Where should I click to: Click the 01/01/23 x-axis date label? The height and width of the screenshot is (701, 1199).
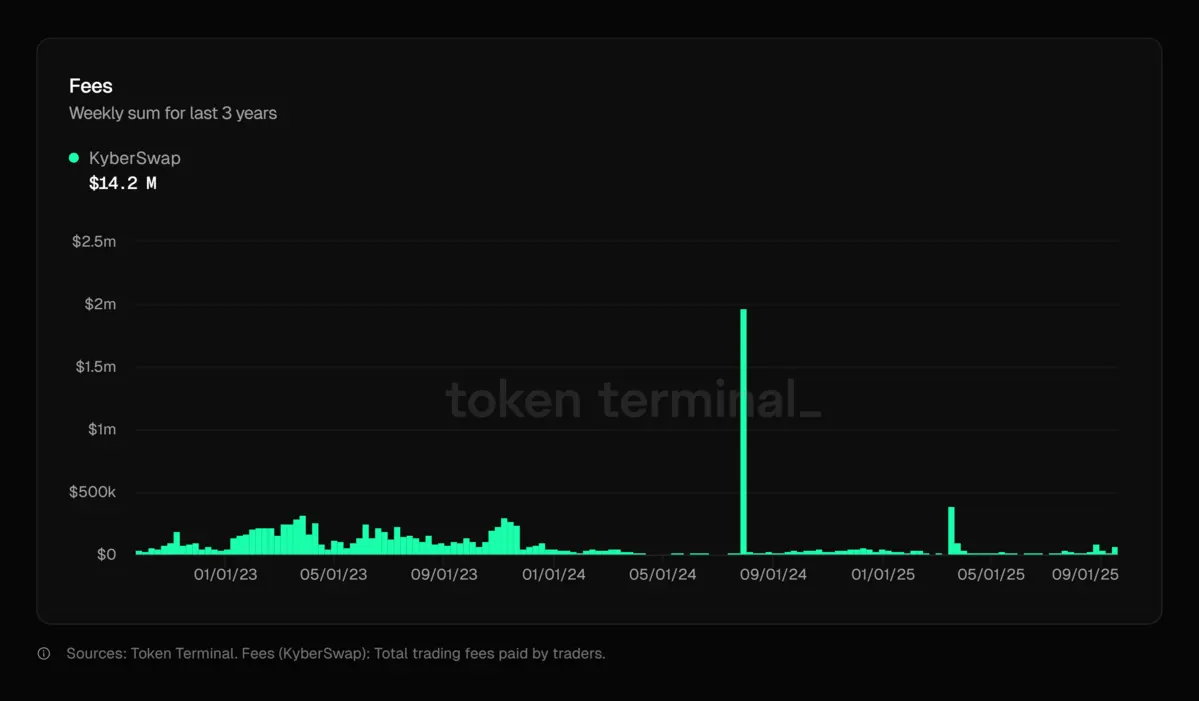pyautogui.click(x=225, y=575)
